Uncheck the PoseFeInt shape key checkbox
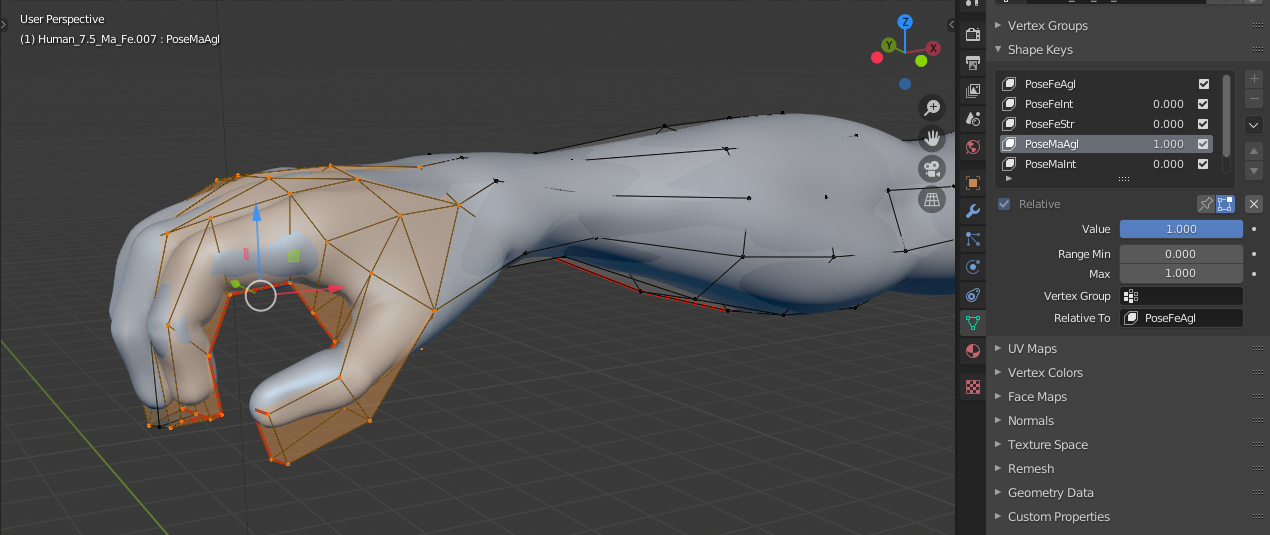This screenshot has height=535, width=1270. pyautogui.click(x=1204, y=104)
